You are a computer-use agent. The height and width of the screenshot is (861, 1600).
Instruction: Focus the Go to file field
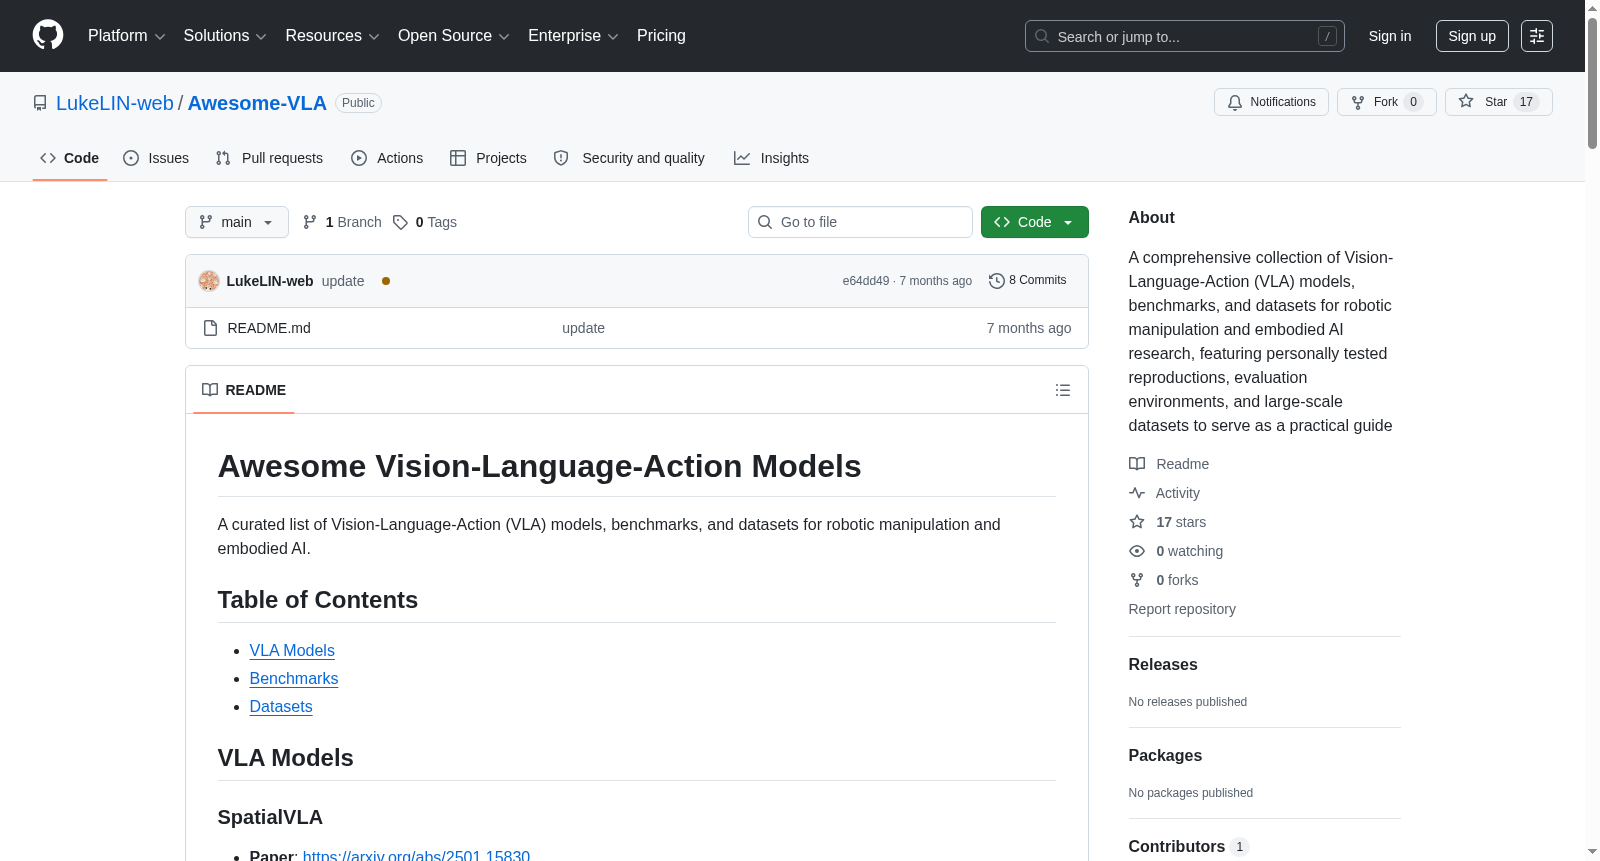pyautogui.click(x=860, y=222)
